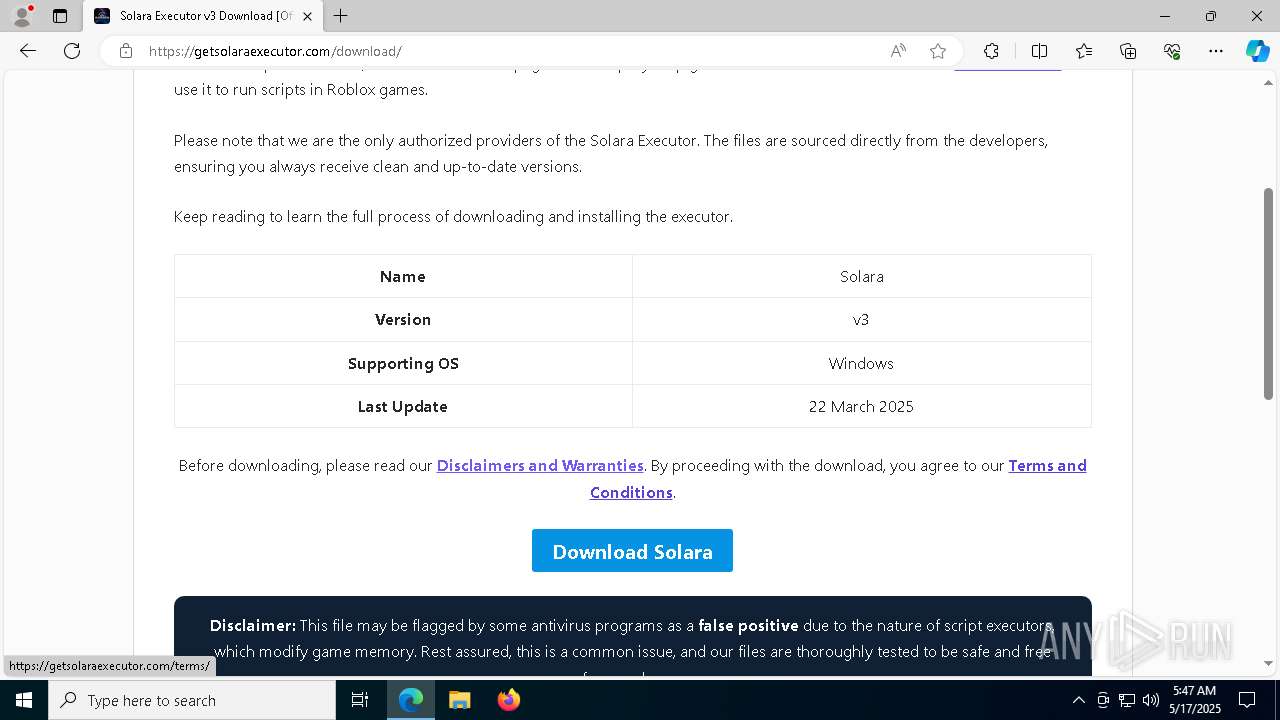Select the 'v3' version cell
The image size is (1280, 720).
(862, 320)
